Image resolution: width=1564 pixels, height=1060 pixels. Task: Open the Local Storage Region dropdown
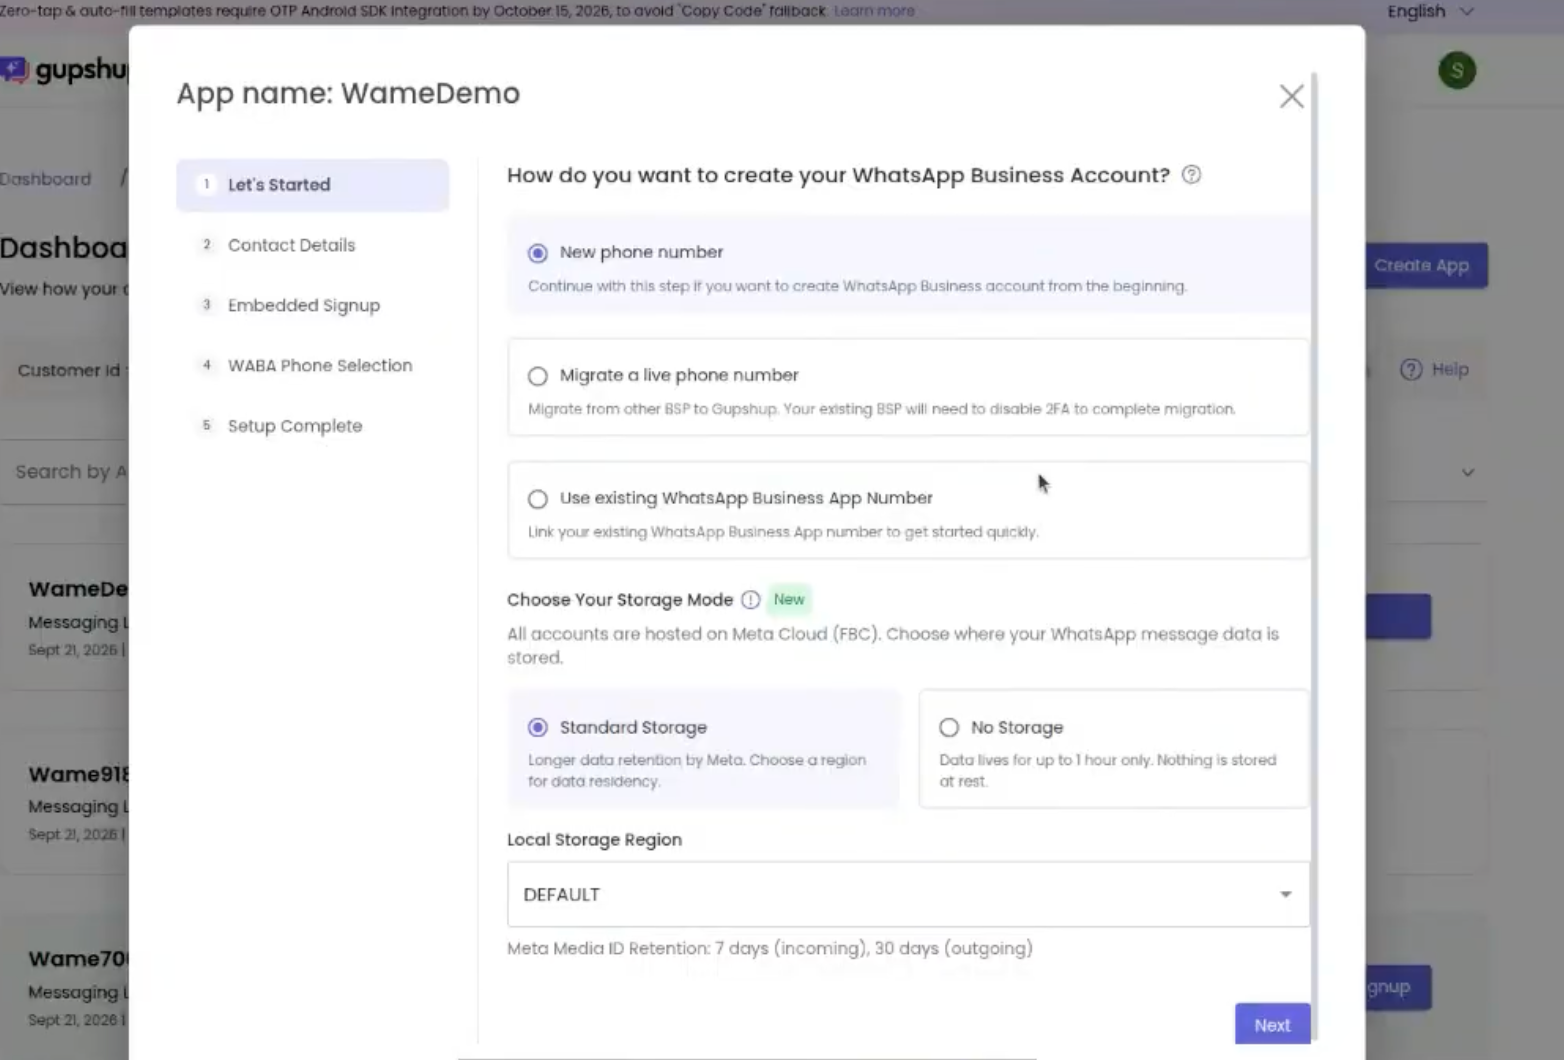point(908,894)
